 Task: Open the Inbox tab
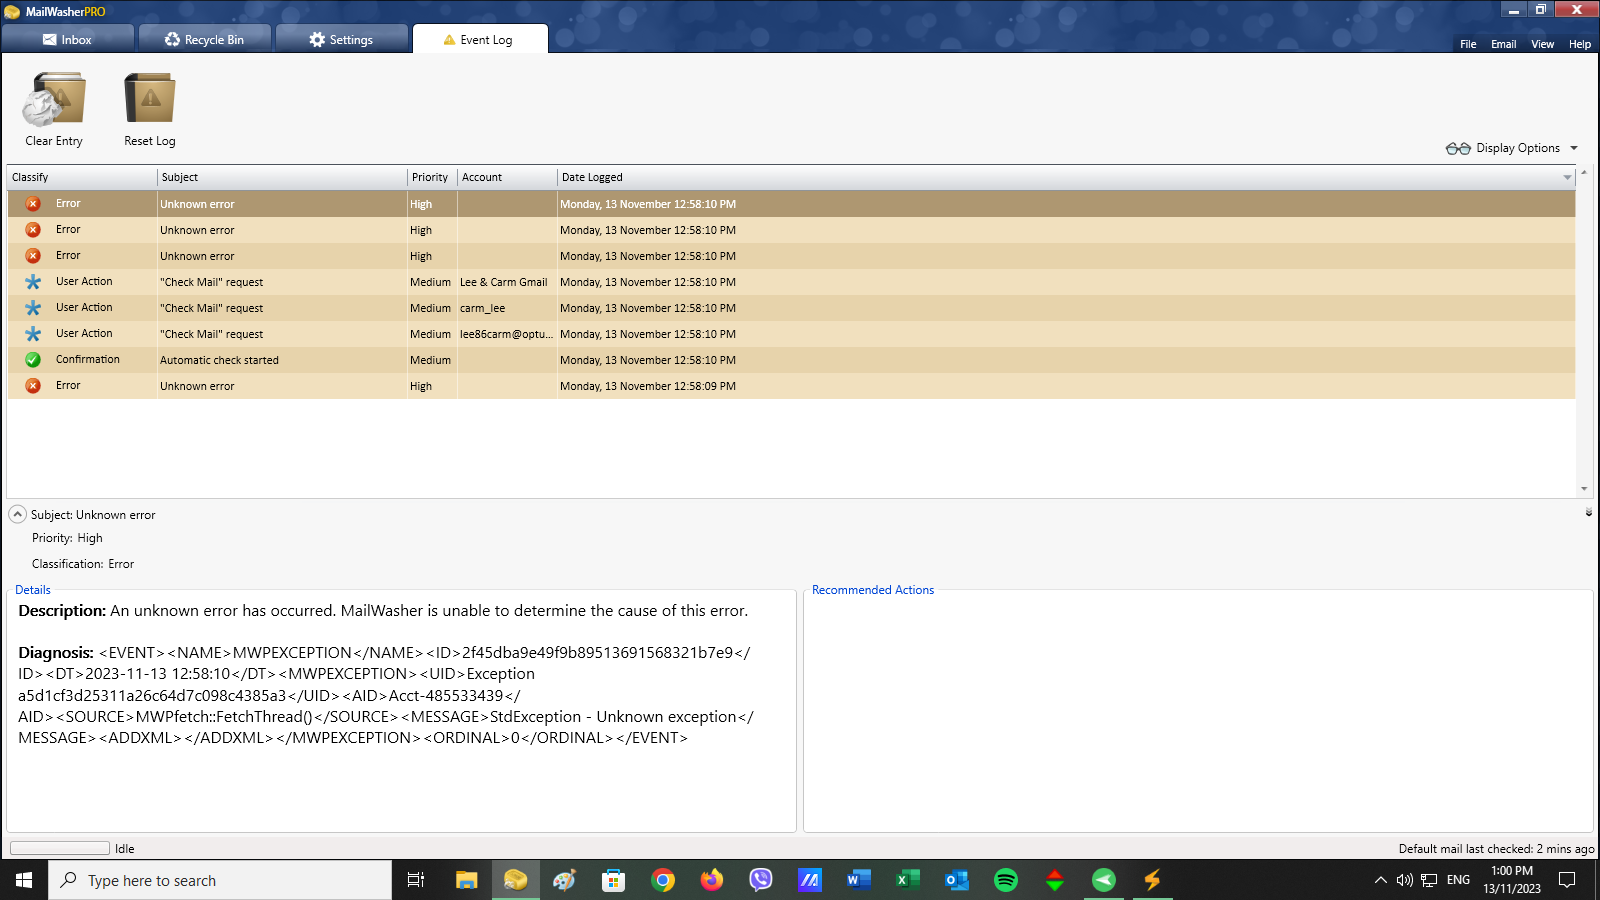[x=67, y=39]
